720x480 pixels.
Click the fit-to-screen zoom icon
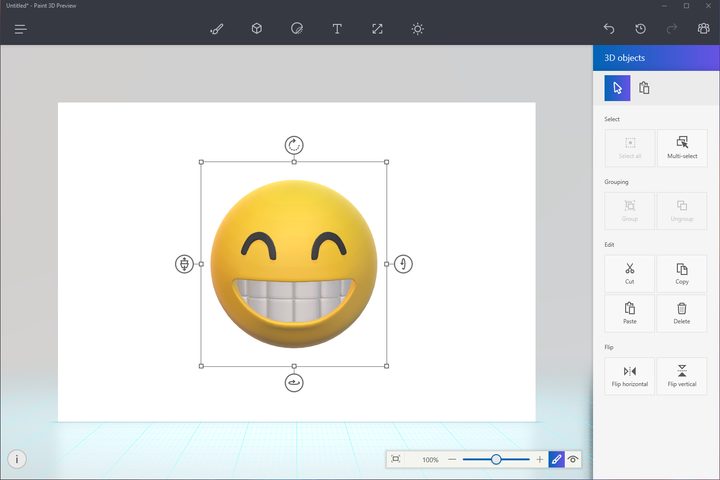coord(396,459)
